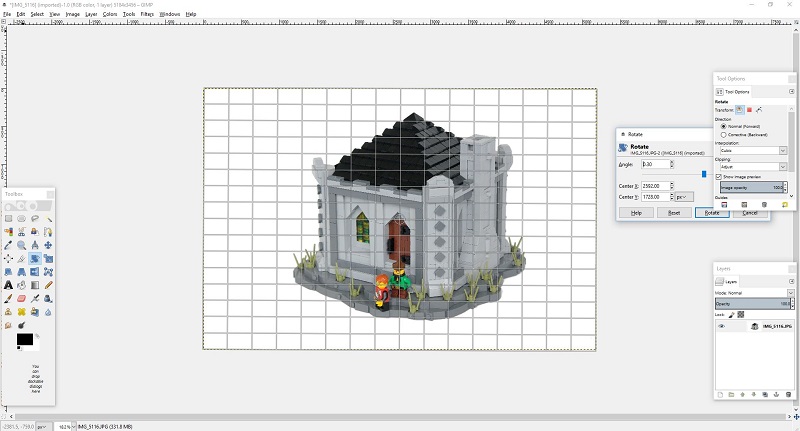Select the Alignment tool
Viewport: 800px width, 431px height.
(8, 259)
